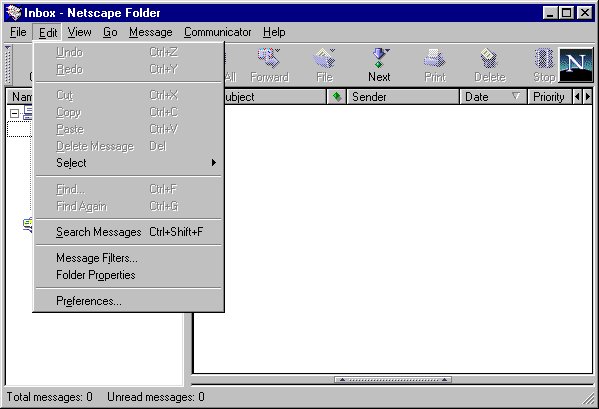This screenshot has width=599, height=409.
Task: Click the Name column header in folder pane
Action: (x=20, y=97)
